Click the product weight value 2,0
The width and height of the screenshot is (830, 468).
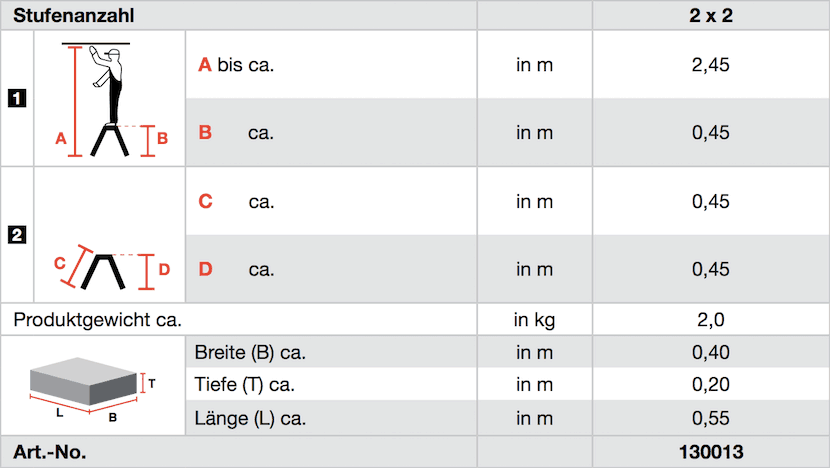click(711, 320)
